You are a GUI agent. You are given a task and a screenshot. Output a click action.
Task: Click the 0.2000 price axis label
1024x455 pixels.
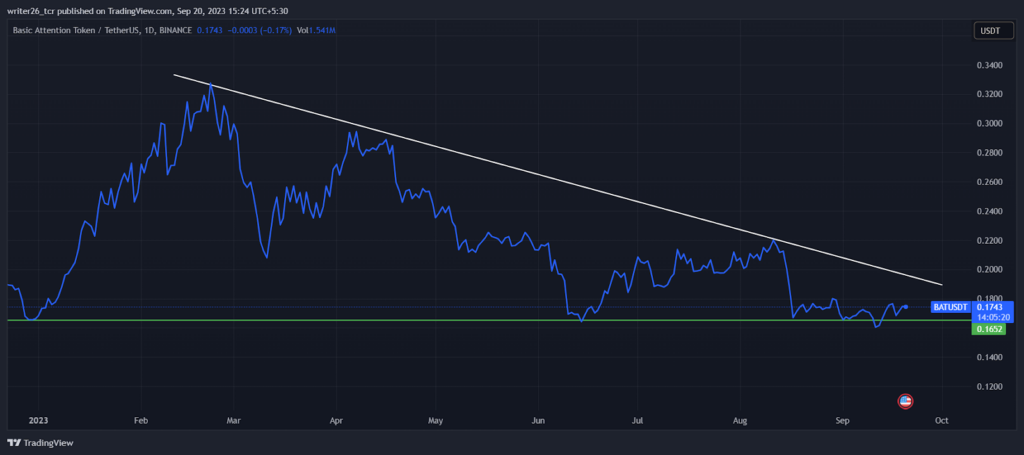click(x=987, y=270)
